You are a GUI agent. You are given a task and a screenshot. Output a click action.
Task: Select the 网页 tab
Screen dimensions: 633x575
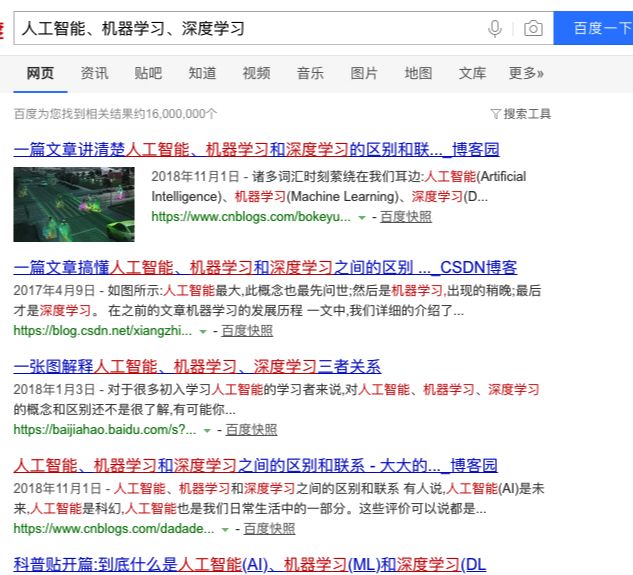[x=40, y=73]
